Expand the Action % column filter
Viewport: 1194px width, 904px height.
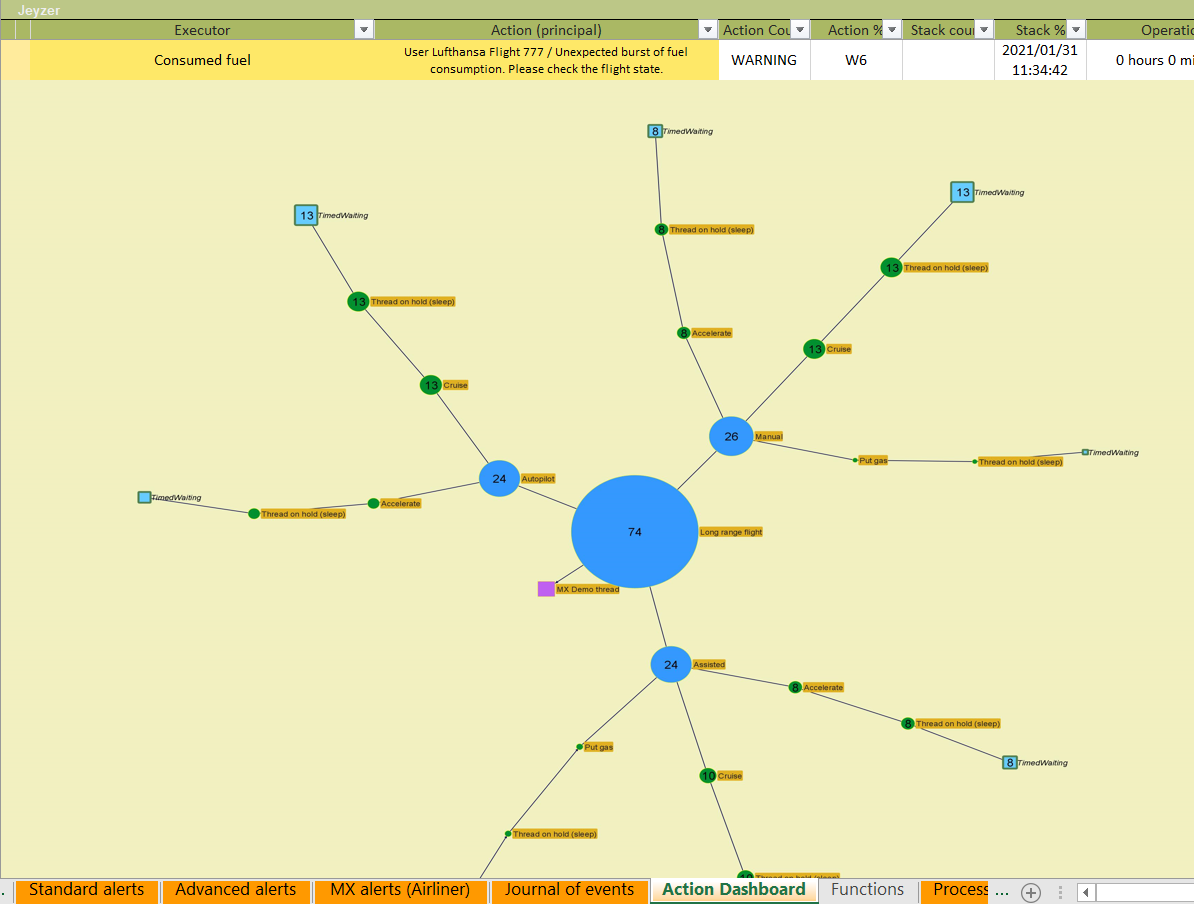point(892,30)
